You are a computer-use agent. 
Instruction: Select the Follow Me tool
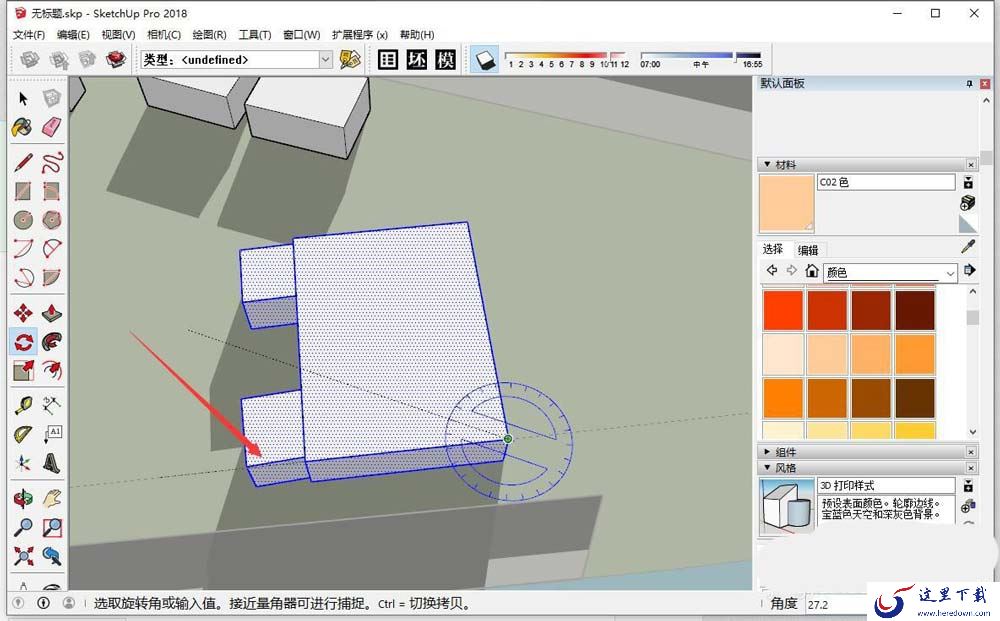(52, 342)
